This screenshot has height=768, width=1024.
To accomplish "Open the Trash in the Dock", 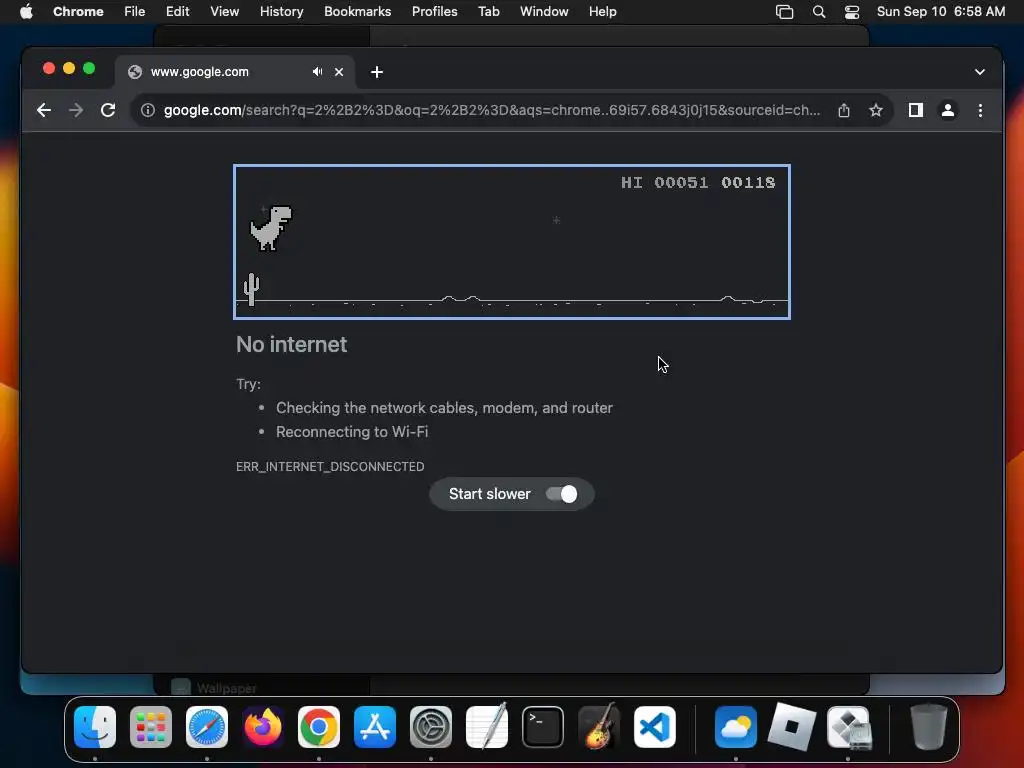I will click(x=929, y=727).
